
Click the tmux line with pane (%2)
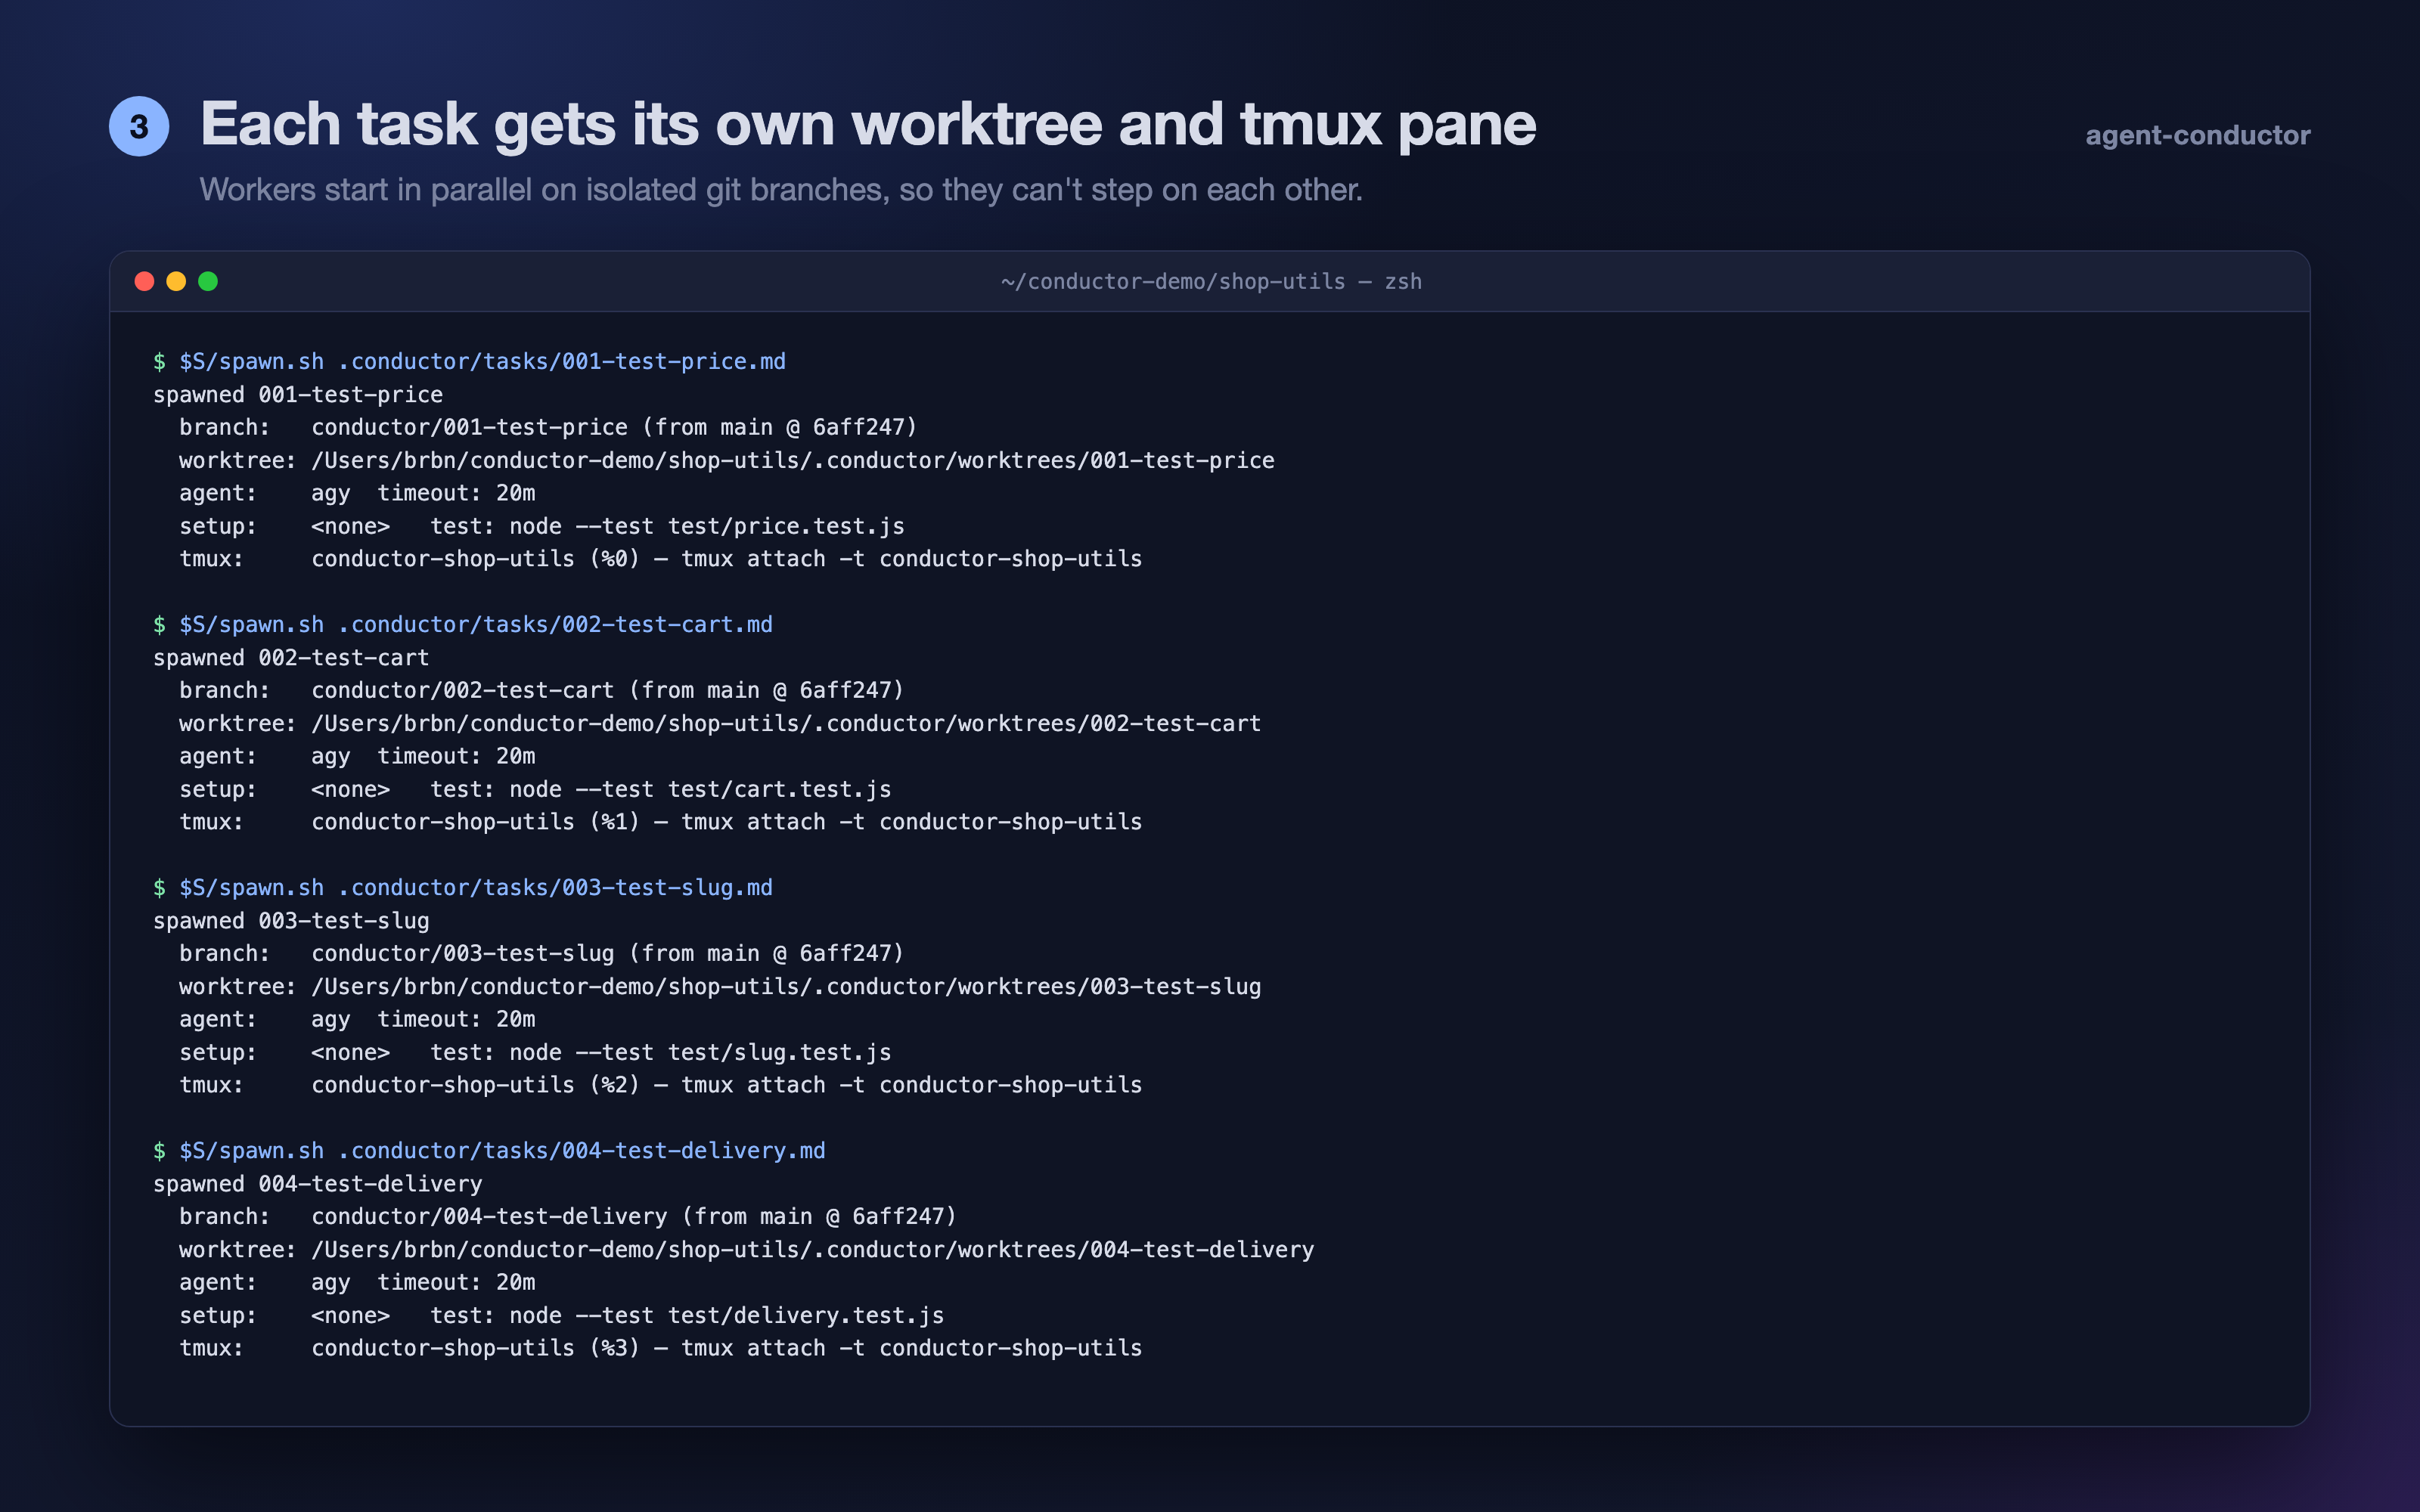tap(661, 1085)
